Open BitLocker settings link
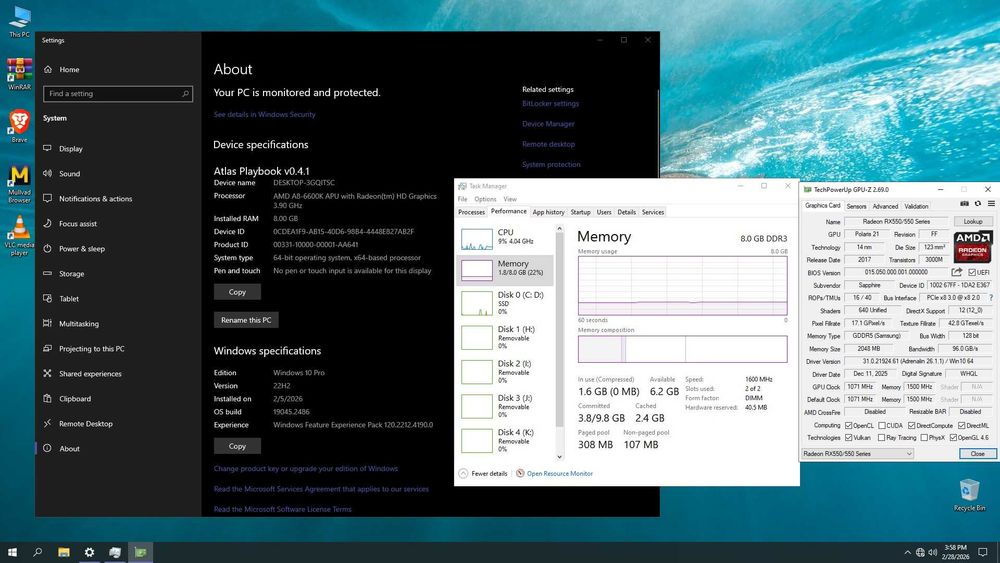The image size is (1000, 563). (x=550, y=103)
